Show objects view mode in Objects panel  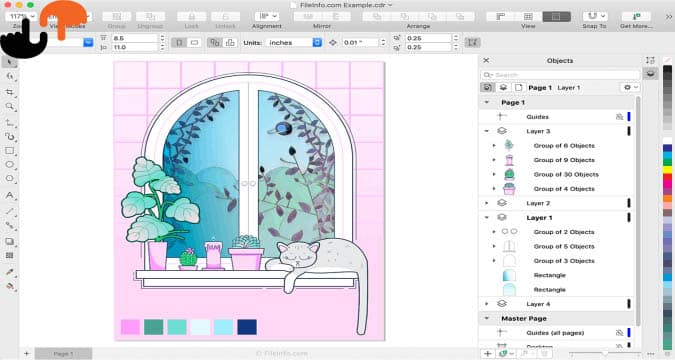(487, 87)
